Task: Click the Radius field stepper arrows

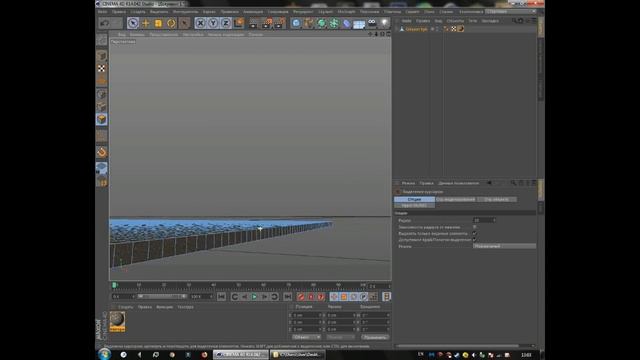Action: coord(494,220)
